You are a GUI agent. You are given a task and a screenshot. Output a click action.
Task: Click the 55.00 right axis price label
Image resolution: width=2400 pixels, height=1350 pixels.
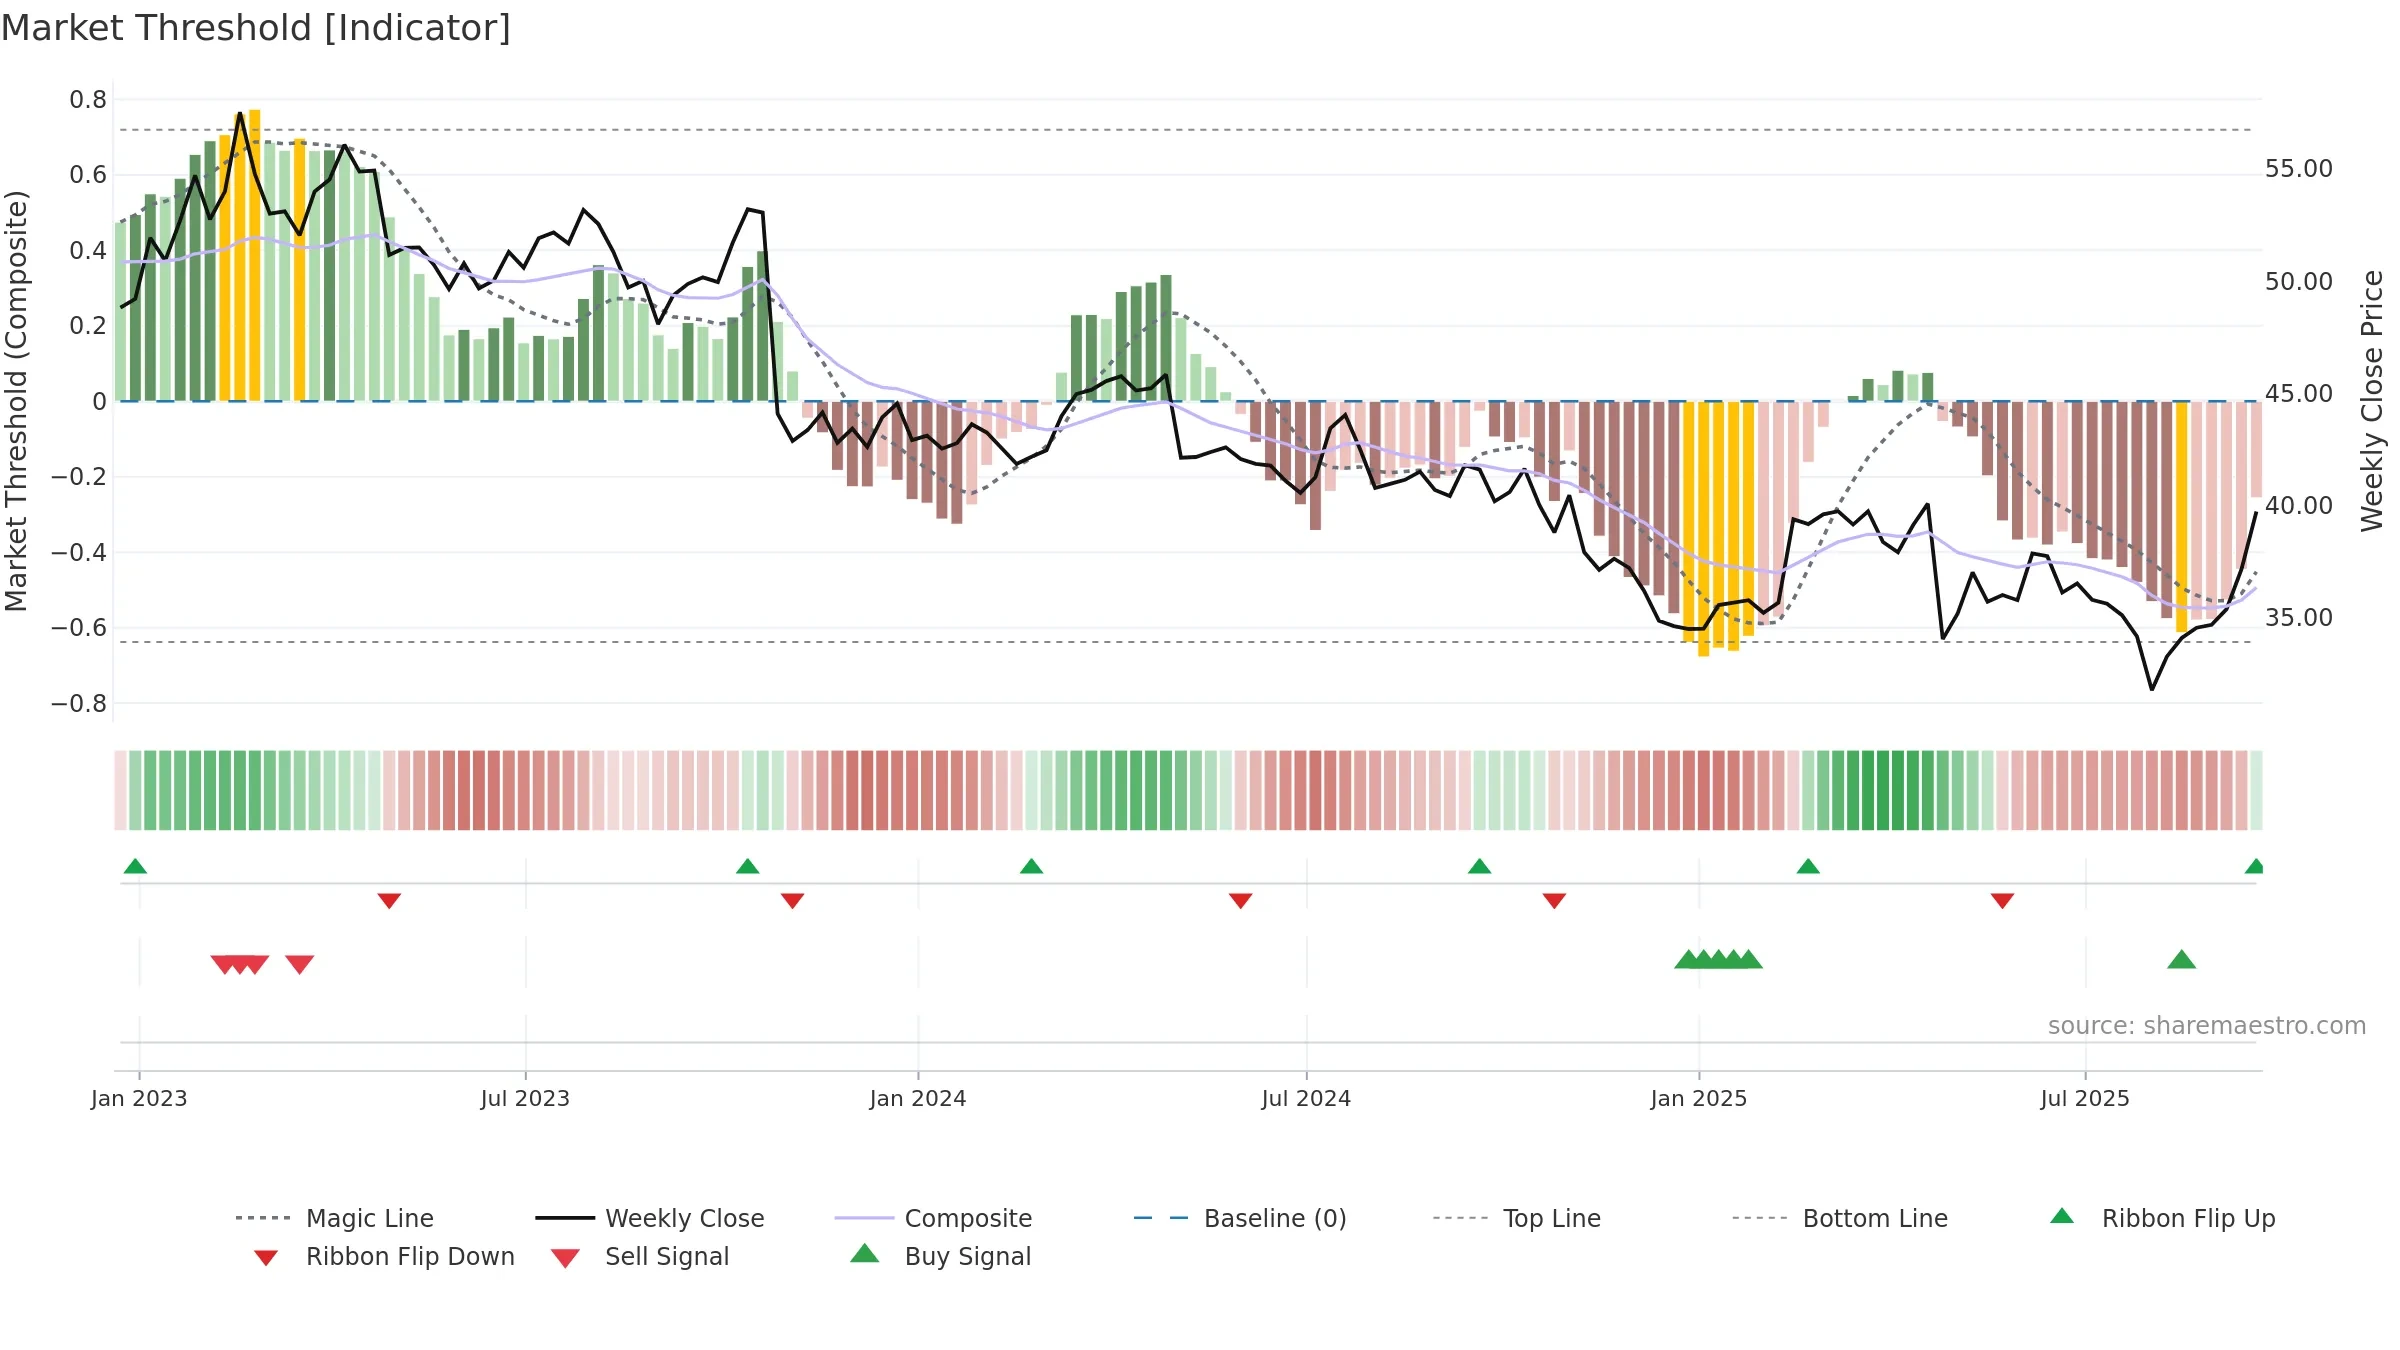2299,169
